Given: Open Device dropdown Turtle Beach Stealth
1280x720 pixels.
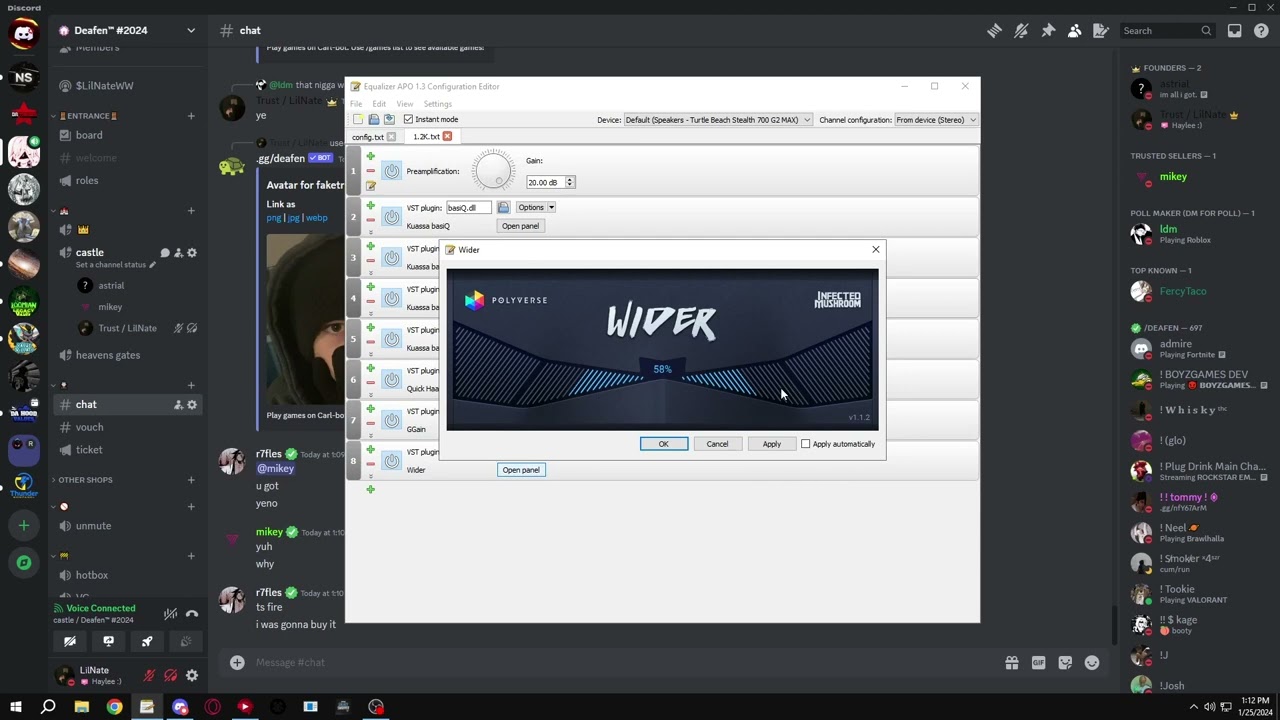Looking at the screenshot, I should (717, 120).
